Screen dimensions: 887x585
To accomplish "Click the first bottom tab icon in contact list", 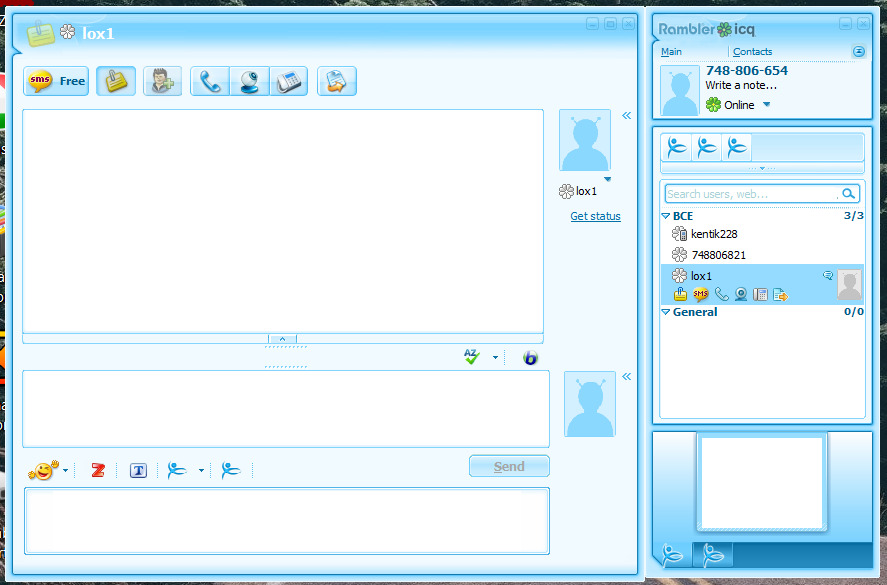I will [x=673, y=554].
